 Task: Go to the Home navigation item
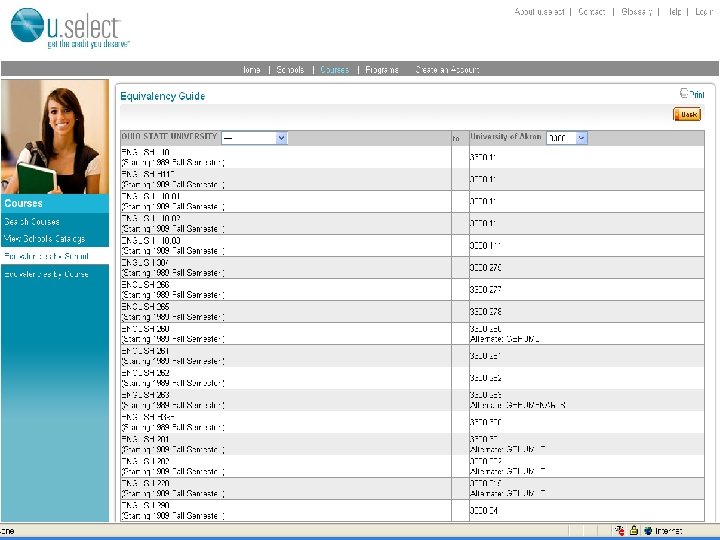pyautogui.click(x=251, y=70)
